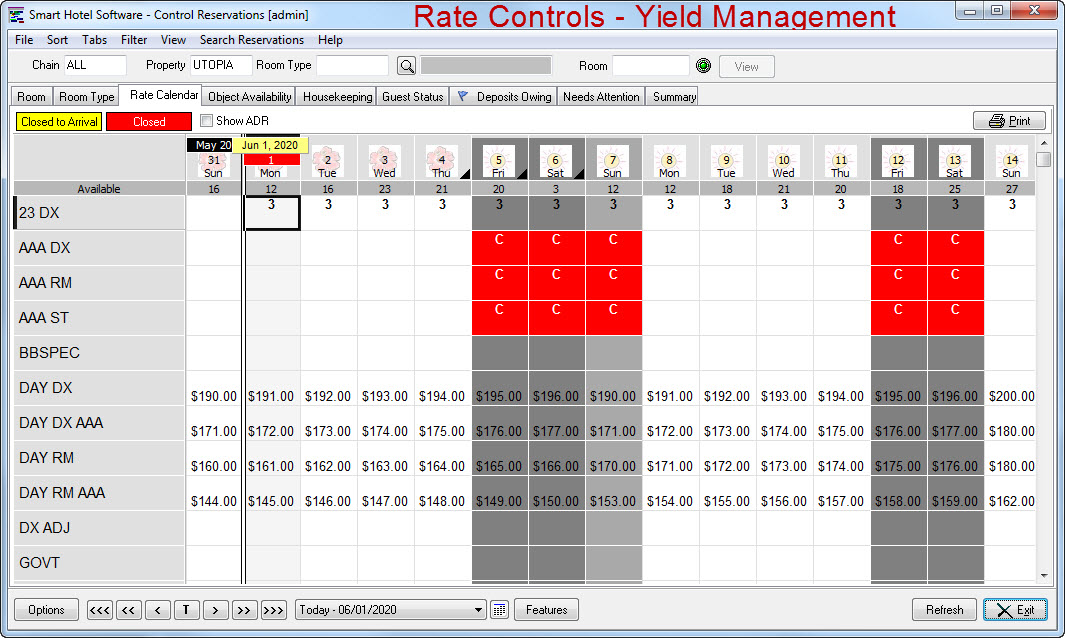Click the T today button
This screenshot has width=1065, height=638.
tap(186, 609)
